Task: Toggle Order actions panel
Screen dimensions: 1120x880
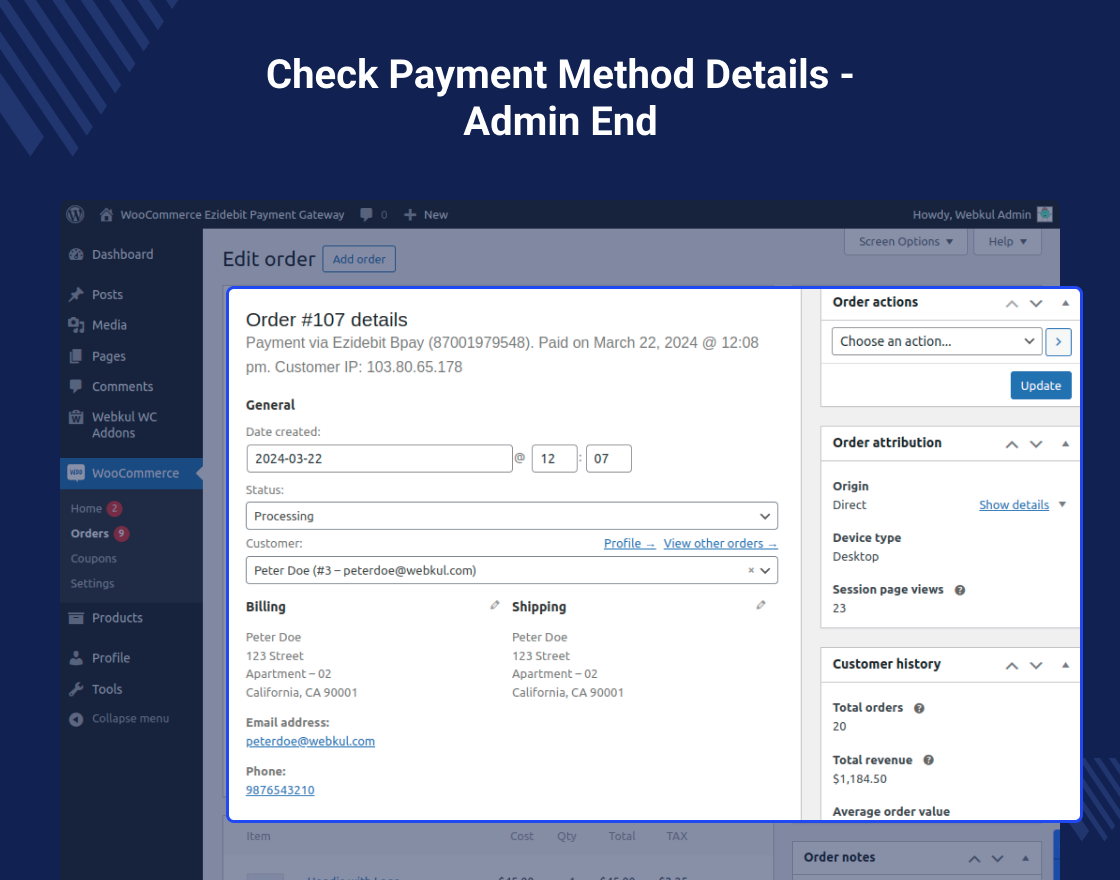Action: tap(1065, 303)
